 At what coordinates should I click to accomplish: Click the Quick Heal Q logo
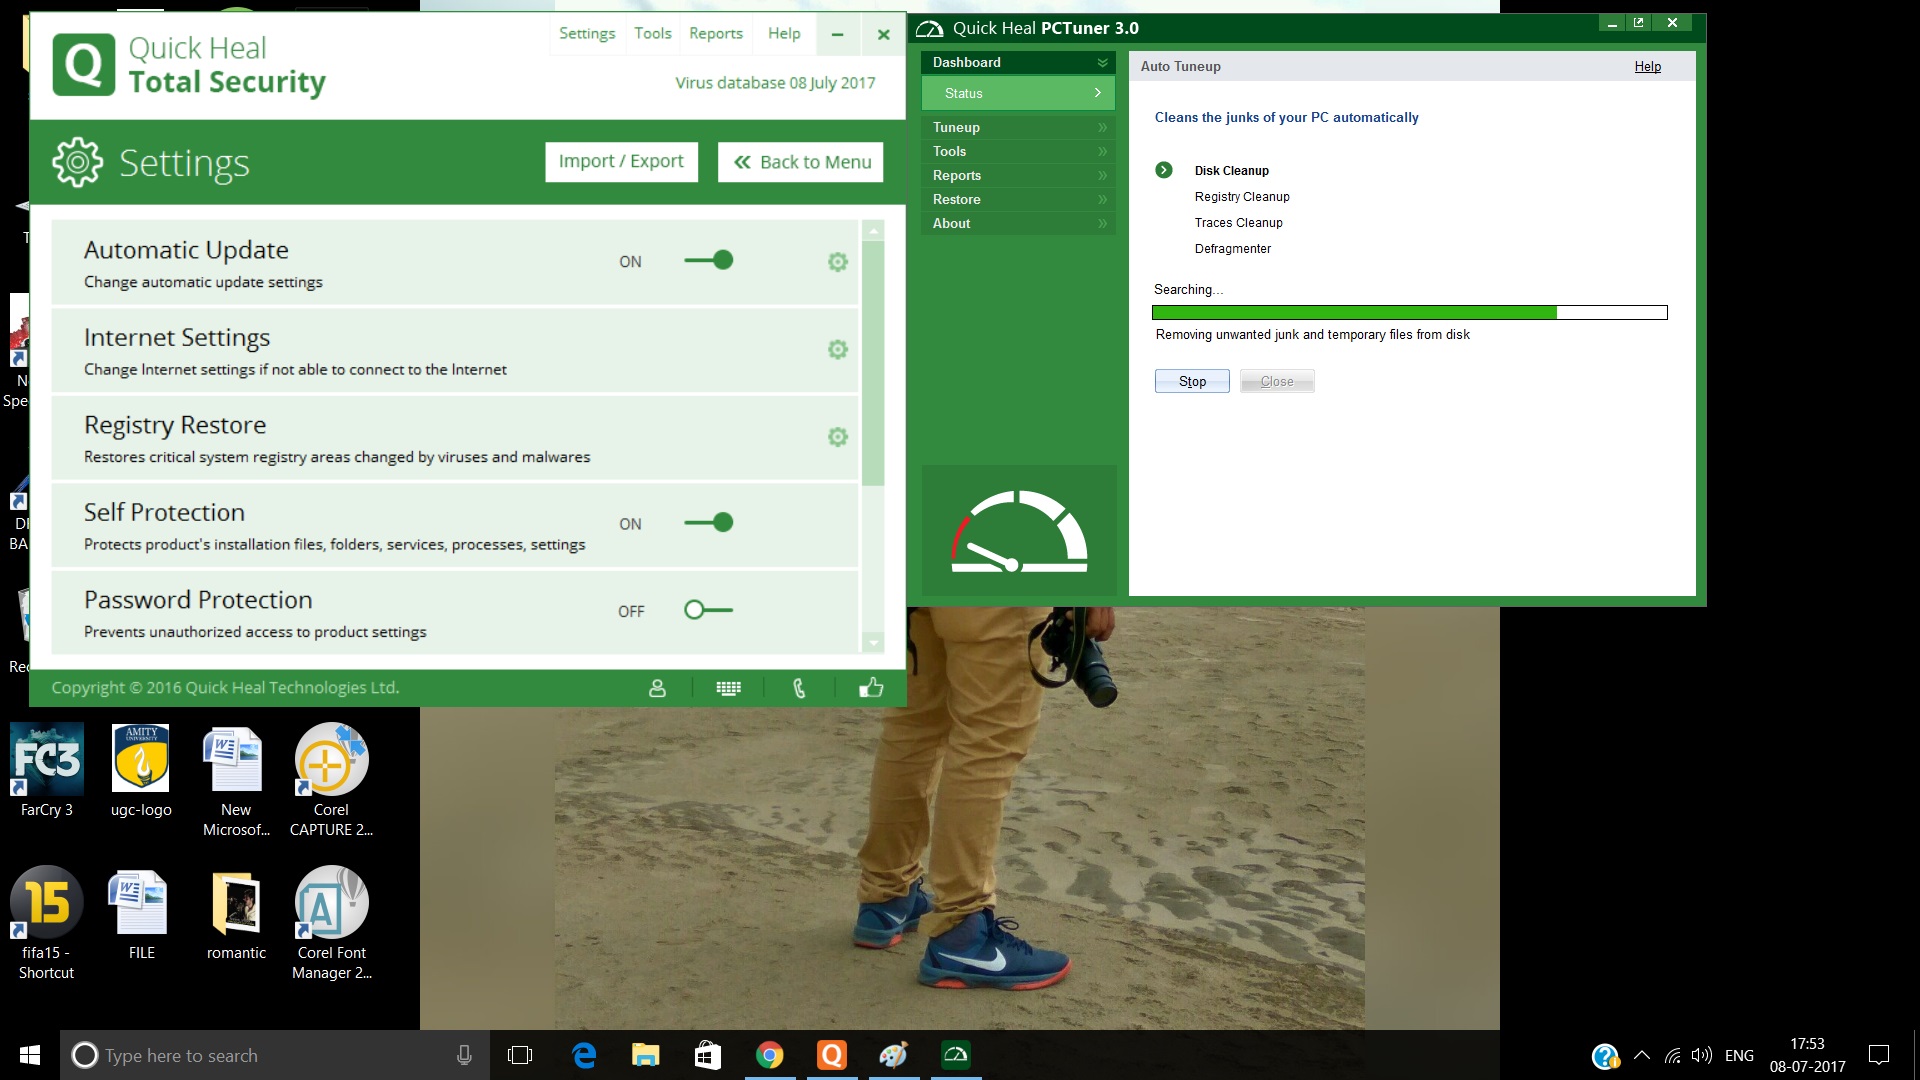(x=84, y=65)
